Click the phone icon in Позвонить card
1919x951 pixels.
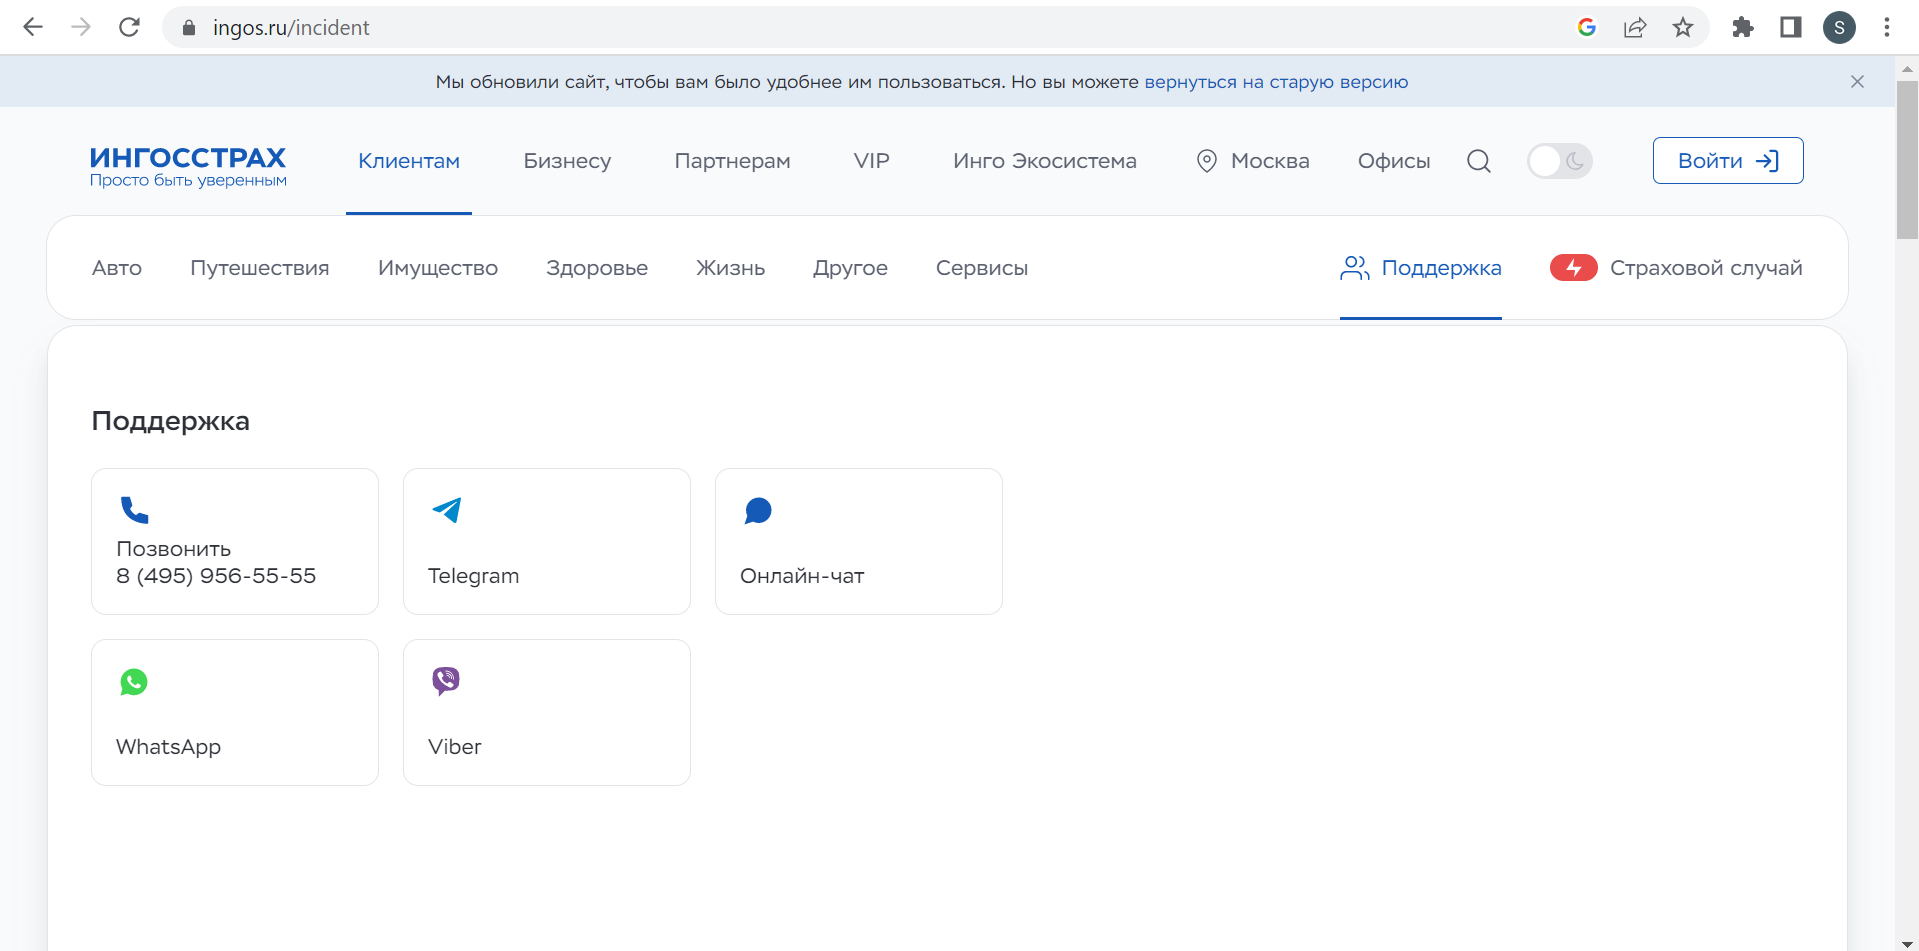[134, 510]
